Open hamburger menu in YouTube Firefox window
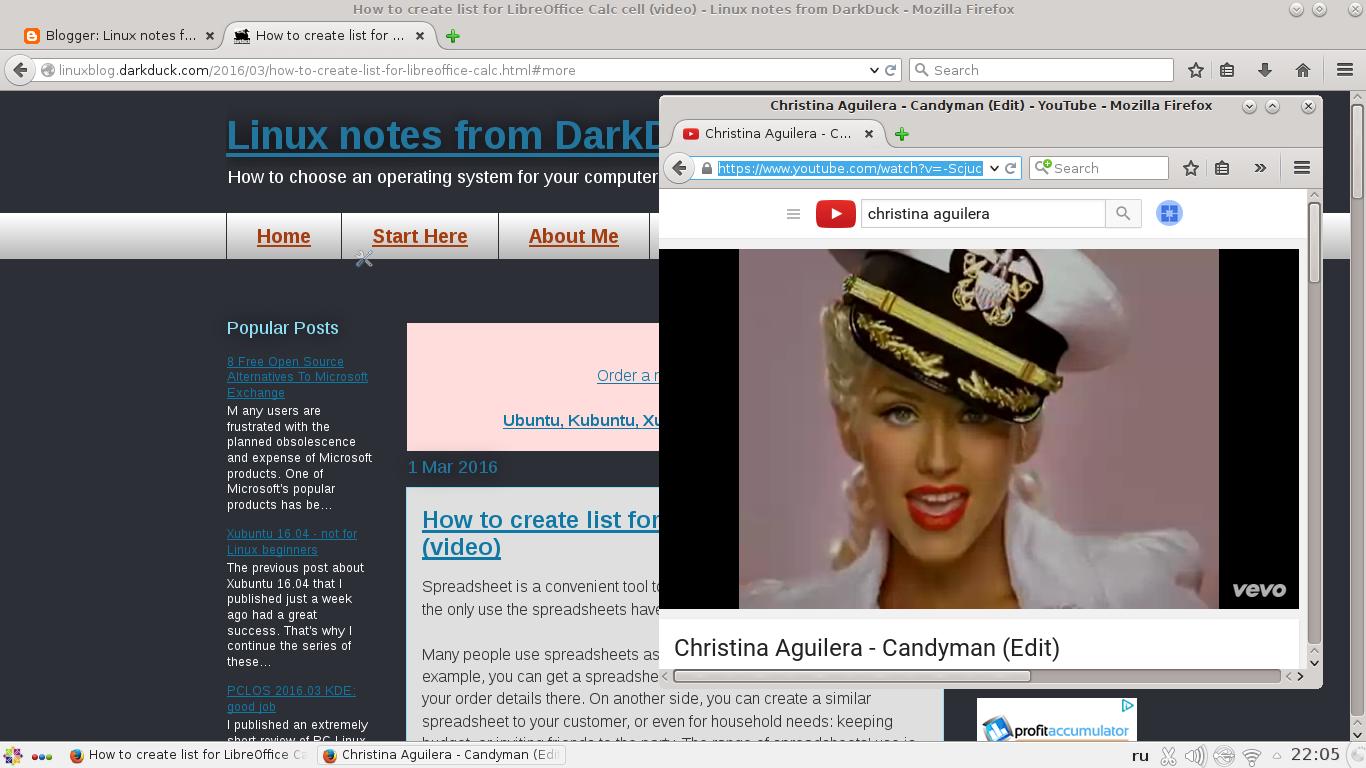The image size is (1366, 768). 1301,168
